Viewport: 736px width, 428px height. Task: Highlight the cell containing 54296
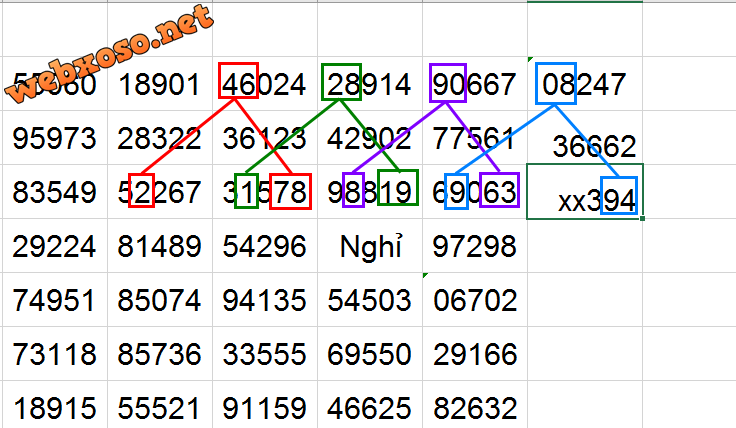[x=265, y=245]
